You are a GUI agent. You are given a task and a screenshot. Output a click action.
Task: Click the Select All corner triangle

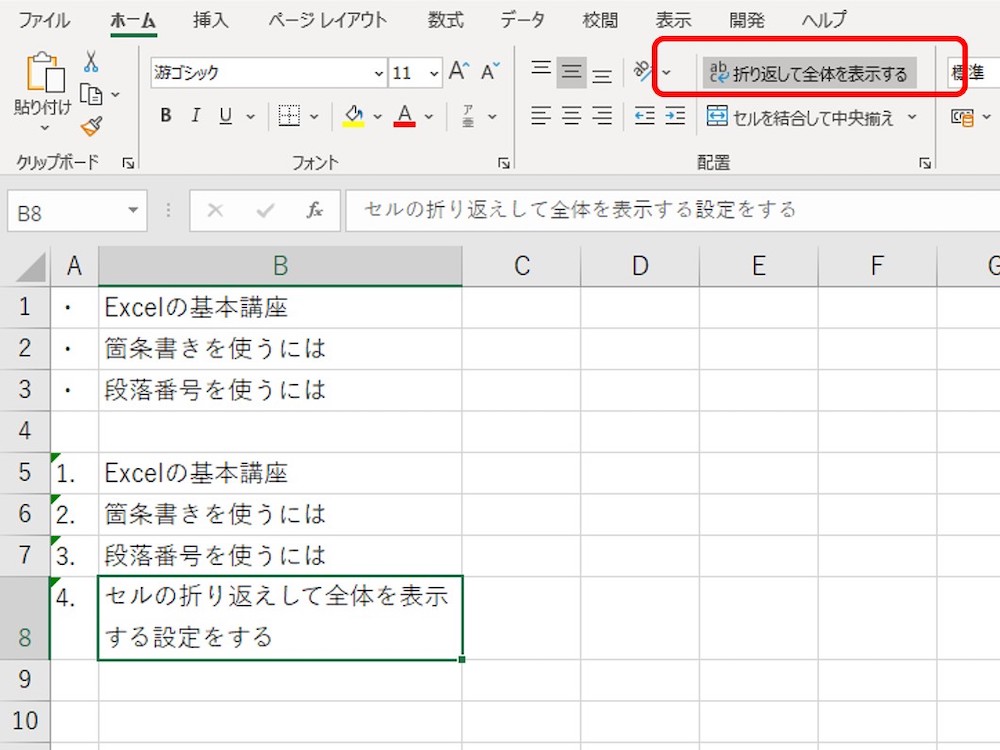point(31,267)
